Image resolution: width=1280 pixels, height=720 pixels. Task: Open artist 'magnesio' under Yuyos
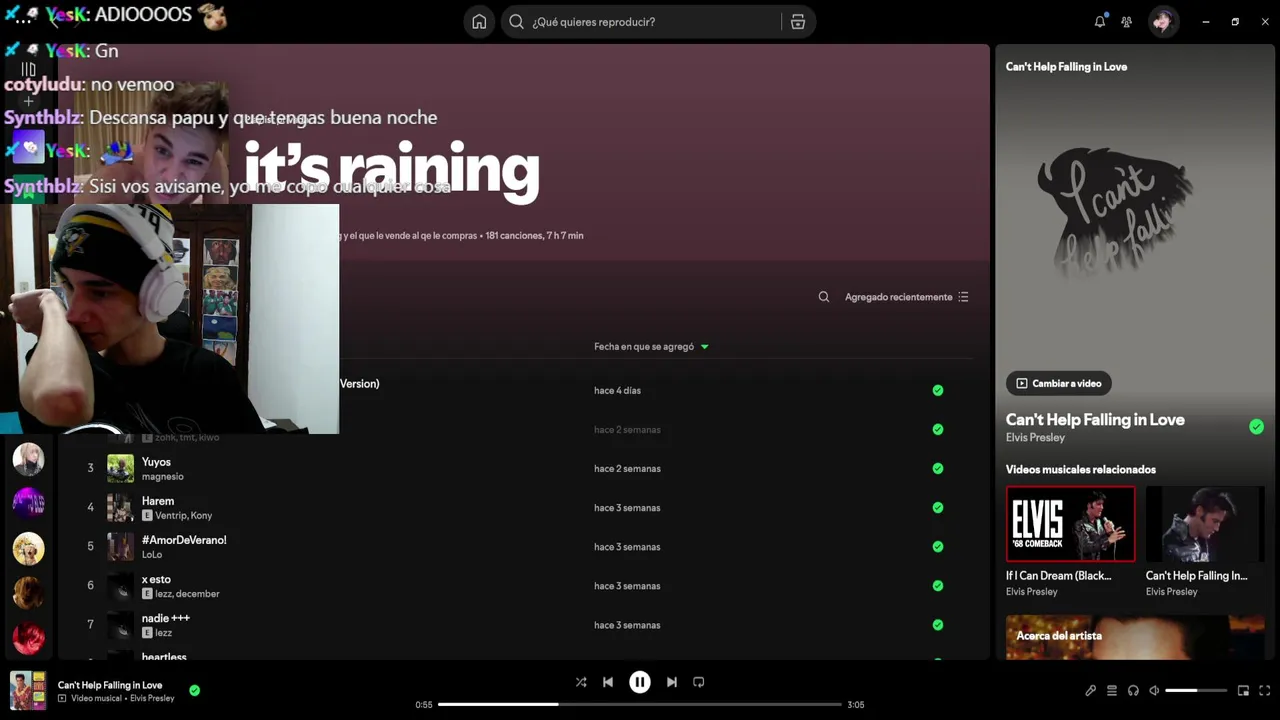point(163,477)
